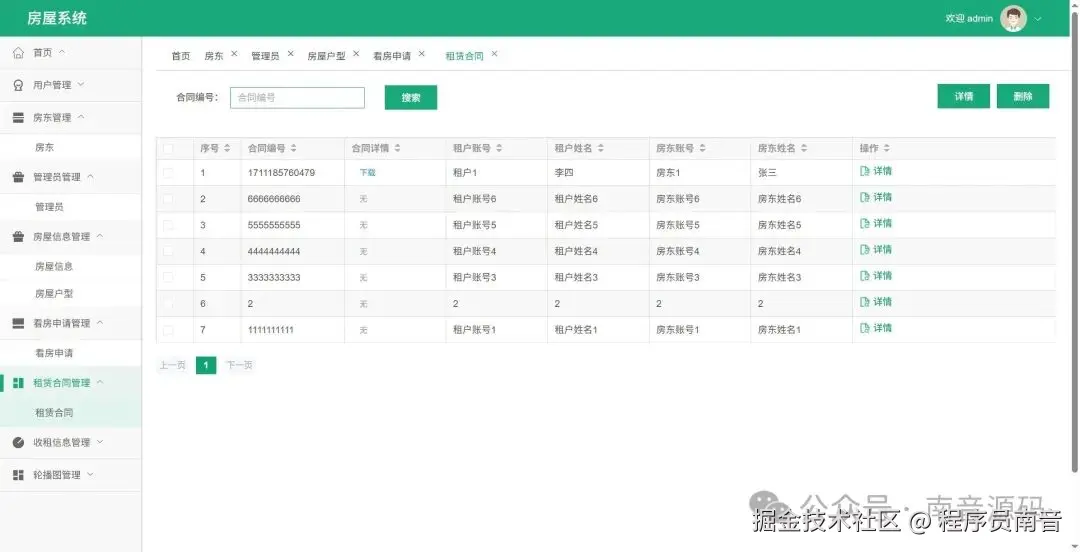The image size is (1080, 552).
Task: Switch to the 首页 tab
Action: point(180,57)
